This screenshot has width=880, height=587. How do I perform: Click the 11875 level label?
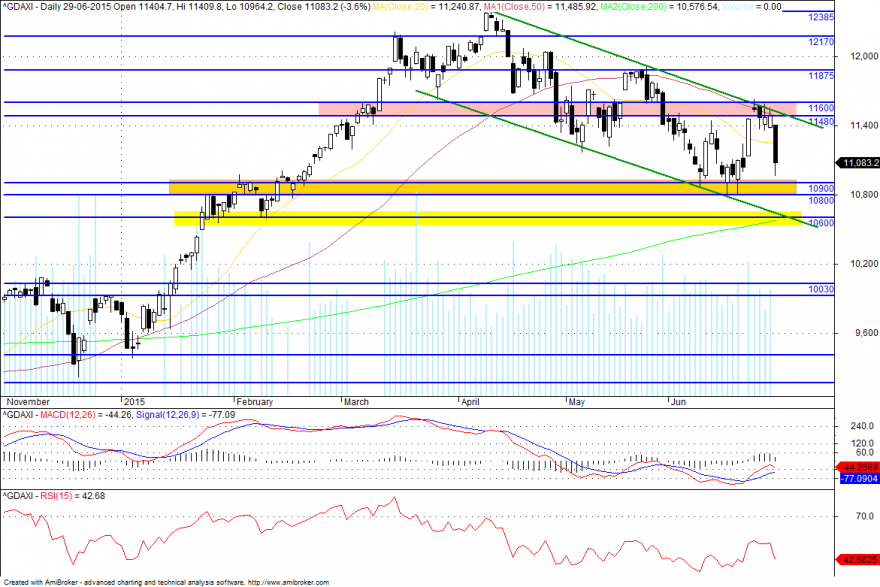[821, 76]
